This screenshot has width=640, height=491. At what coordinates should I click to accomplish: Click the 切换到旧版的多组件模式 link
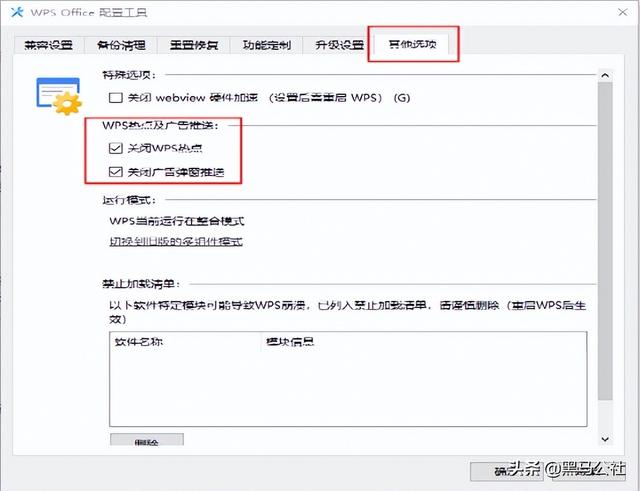click(176, 242)
